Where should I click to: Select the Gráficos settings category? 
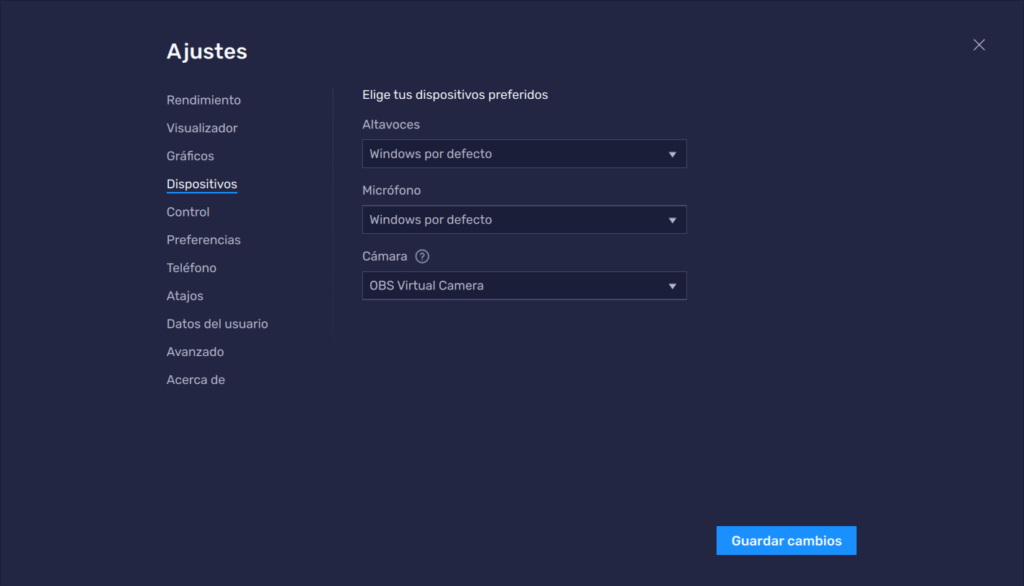coord(189,156)
